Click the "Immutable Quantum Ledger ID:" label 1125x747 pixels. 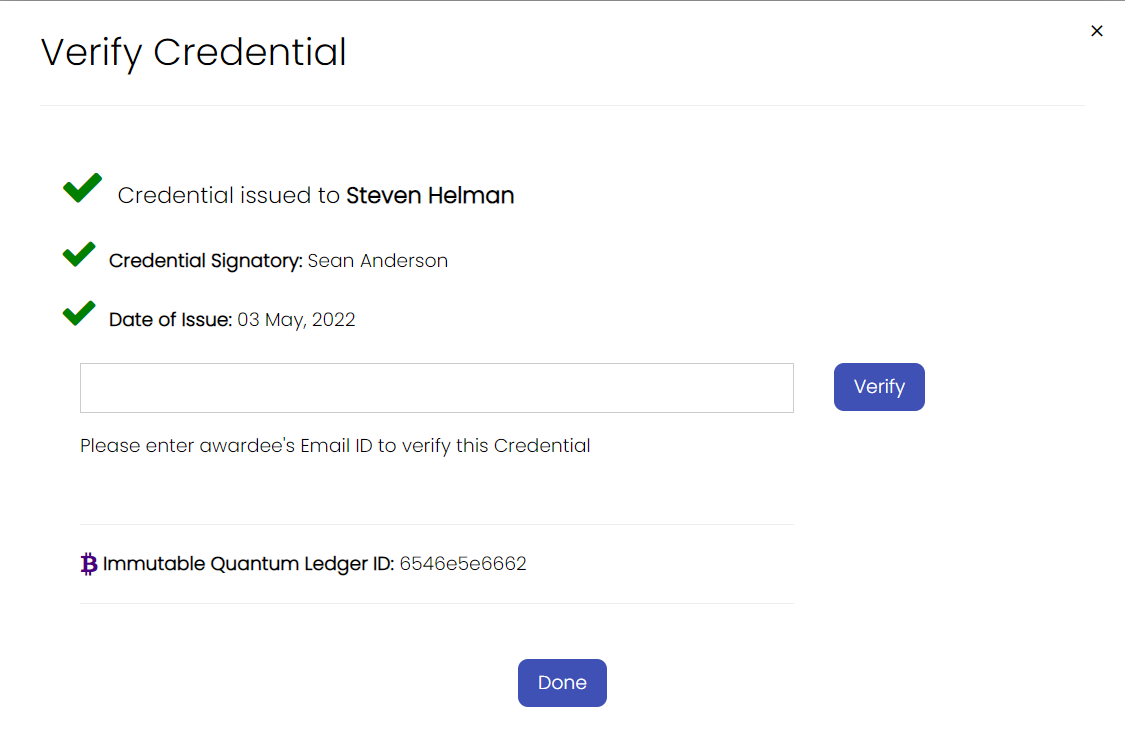pyautogui.click(x=248, y=563)
